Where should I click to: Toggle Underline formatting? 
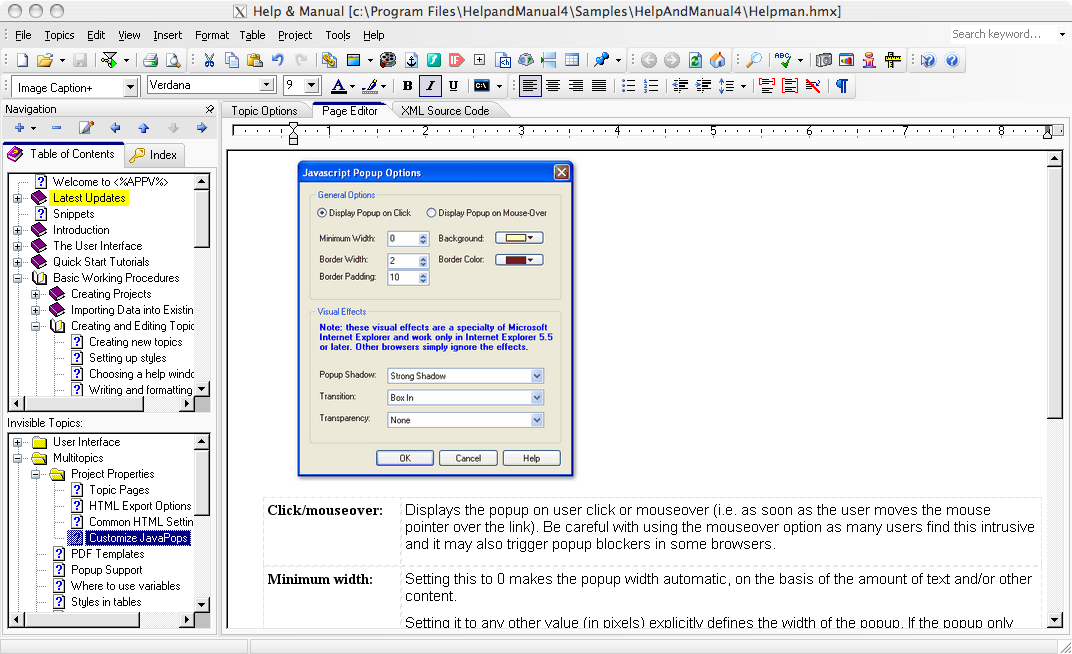(x=453, y=86)
